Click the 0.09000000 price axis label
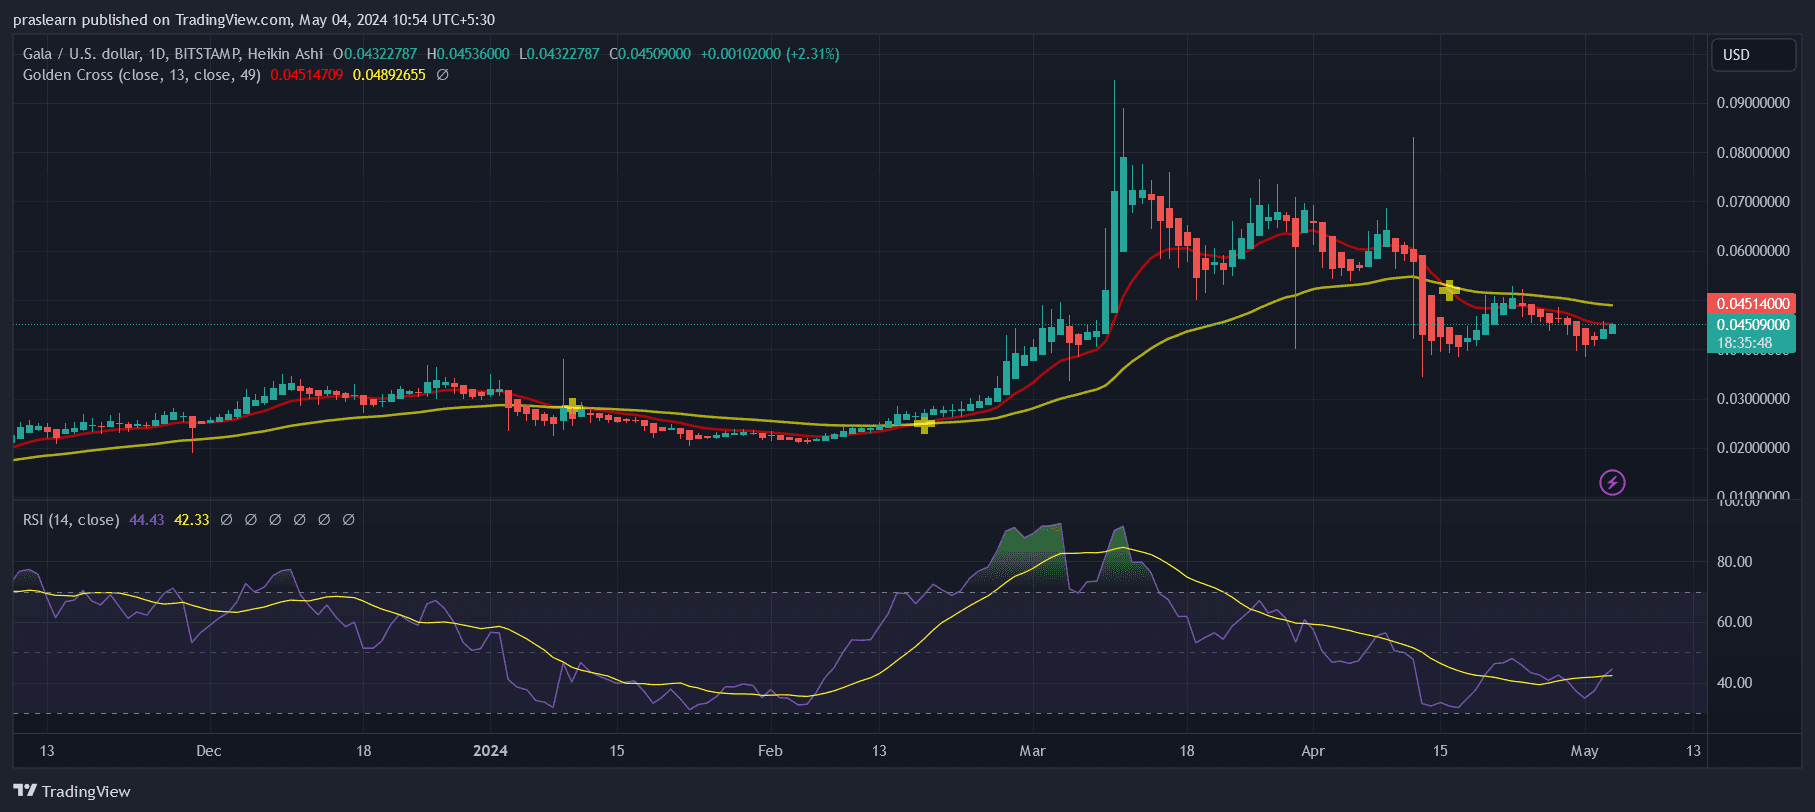Screen dimensions: 1815x812 point(1753,103)
